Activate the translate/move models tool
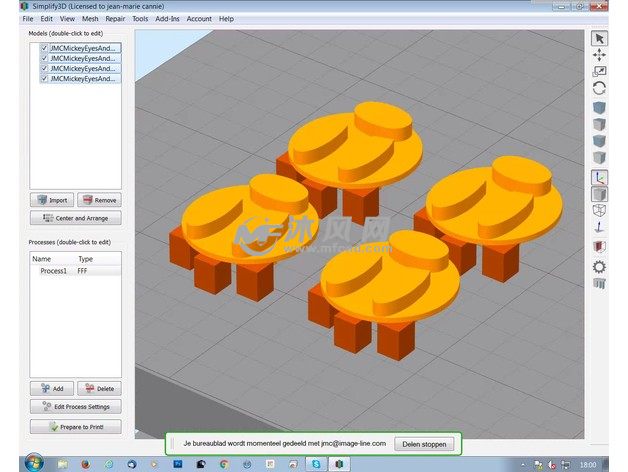Viewport: 628px width, 472px height. pos(599,55)
